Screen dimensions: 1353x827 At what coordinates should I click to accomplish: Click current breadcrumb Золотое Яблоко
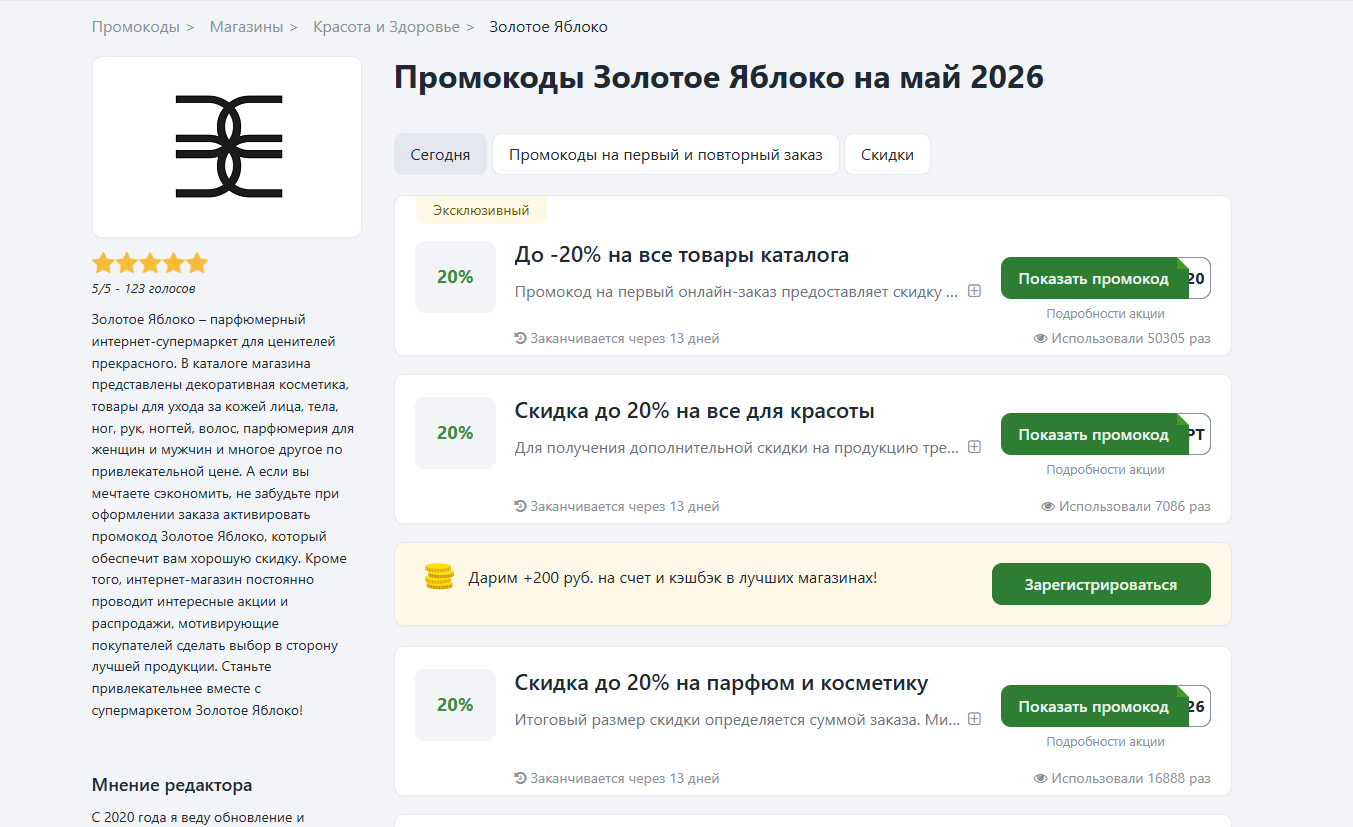click(548, 27)
